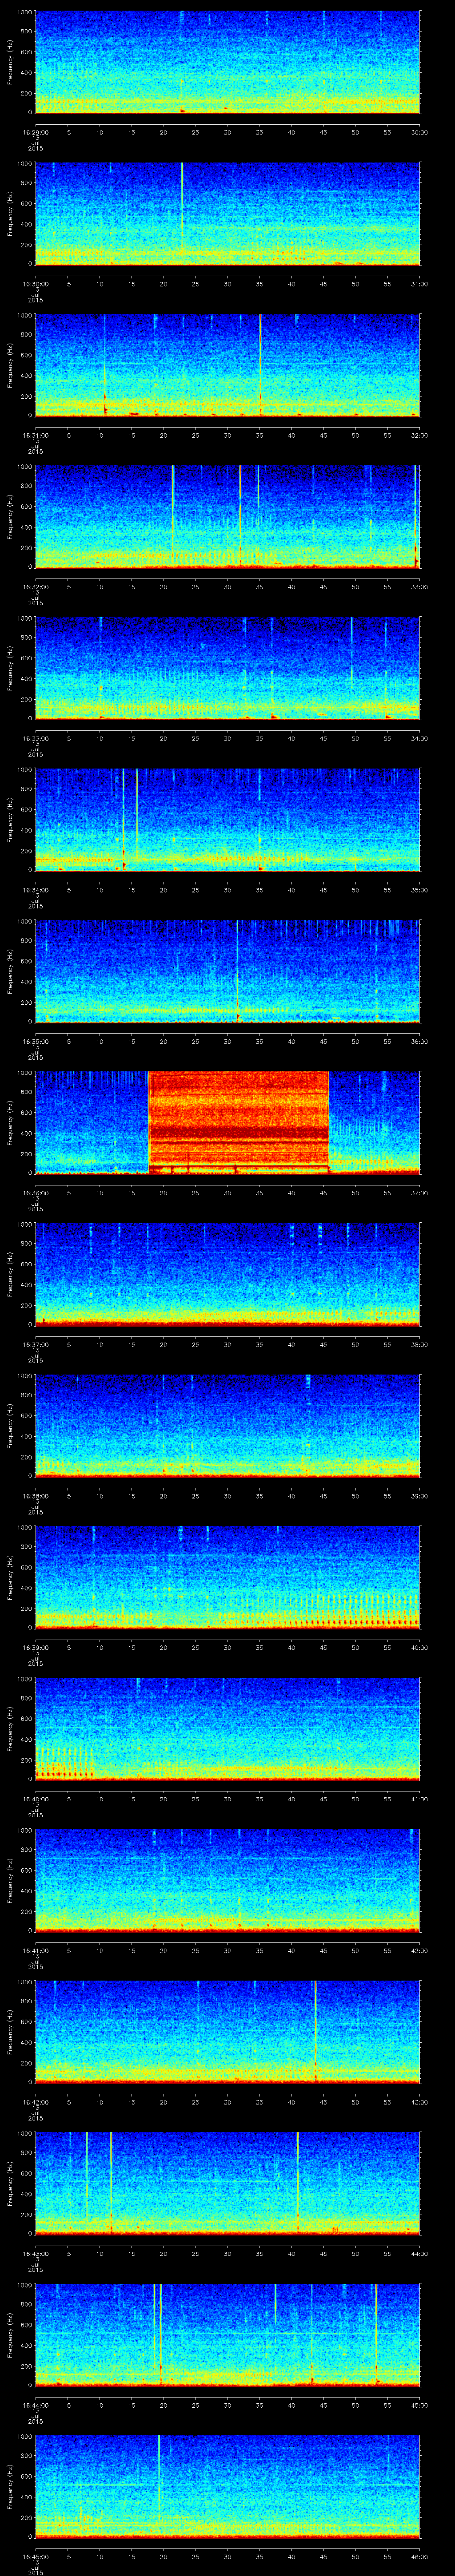Viewport: 455px width, 2576px height.
Task: Select the 46:00 end label of last spectrogram
Action: click(x=419, y=2556)
